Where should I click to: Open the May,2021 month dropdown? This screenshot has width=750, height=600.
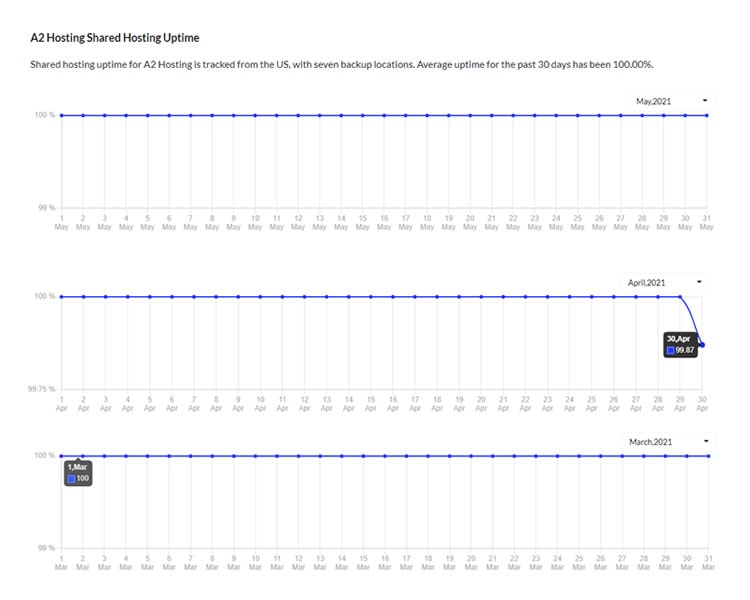(671, 101)
